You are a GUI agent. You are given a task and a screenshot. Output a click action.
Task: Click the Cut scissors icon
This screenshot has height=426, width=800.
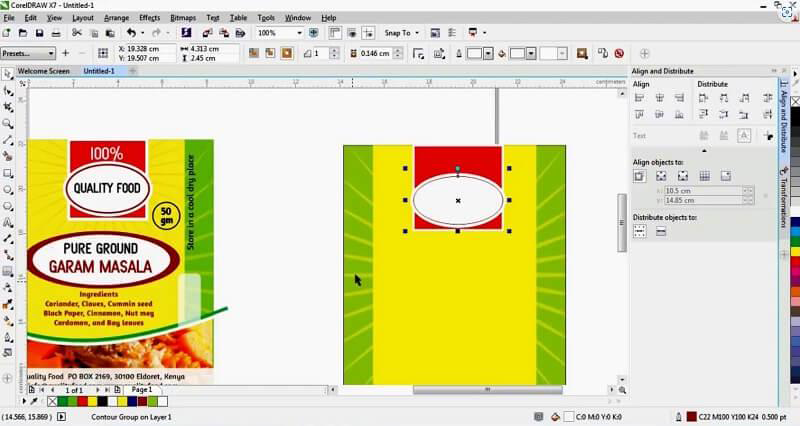pos(74,33)
